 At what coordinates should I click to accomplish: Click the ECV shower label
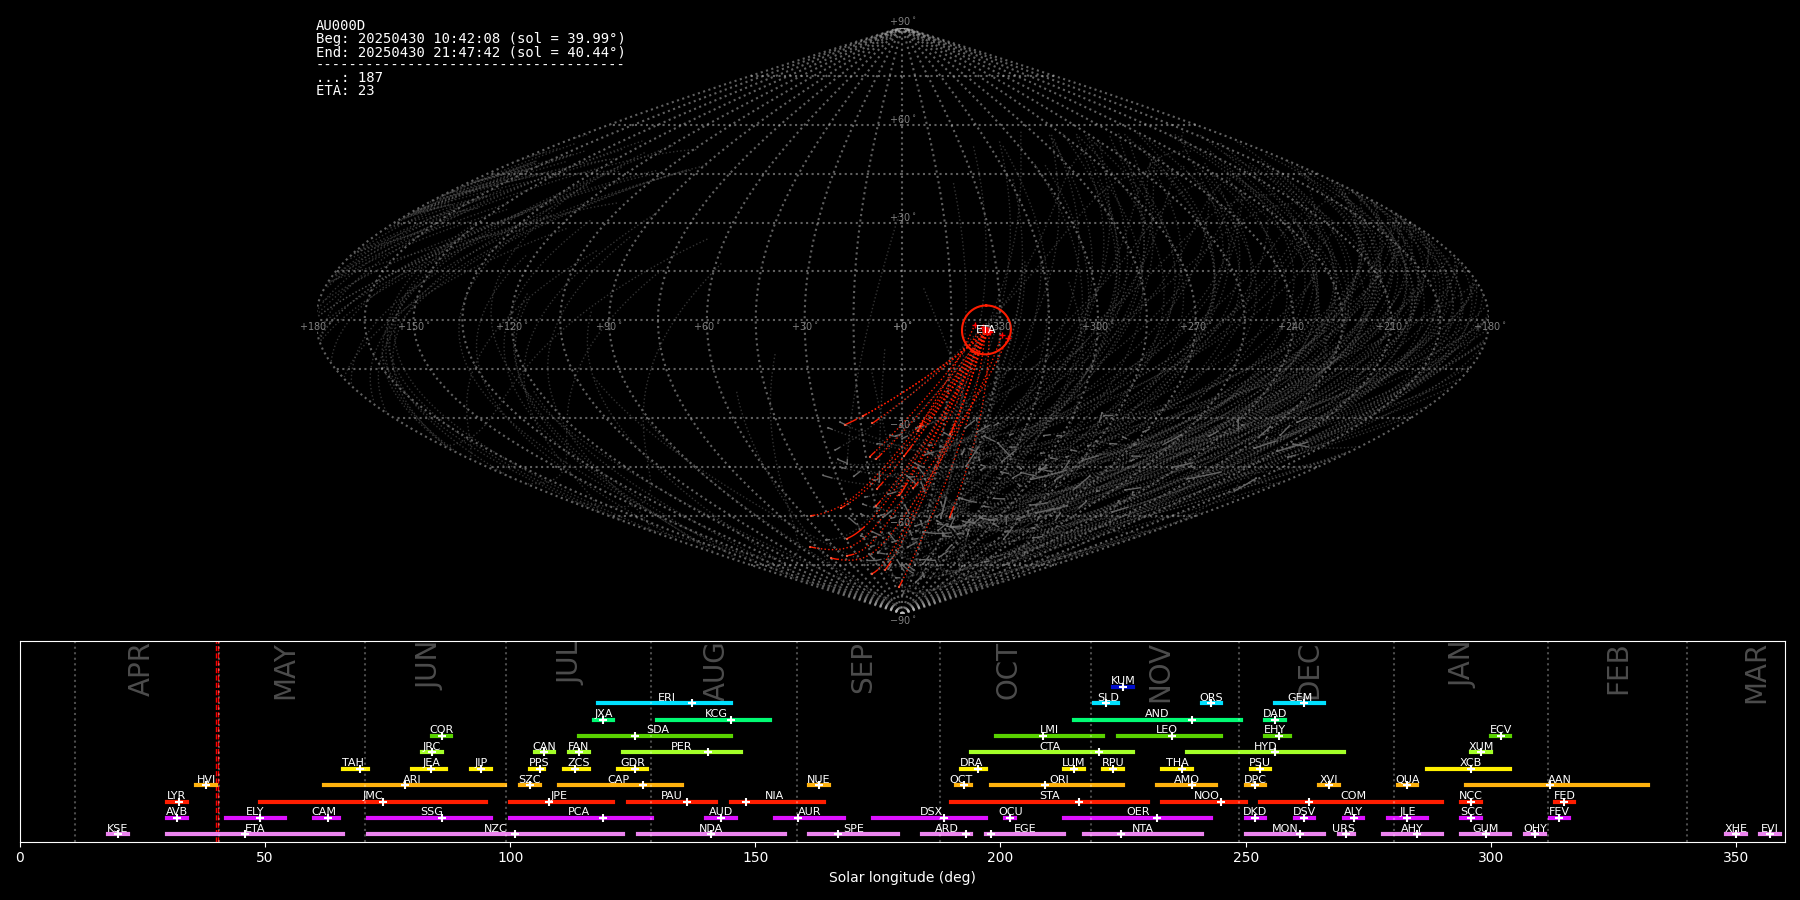[x=1501, y=730]
